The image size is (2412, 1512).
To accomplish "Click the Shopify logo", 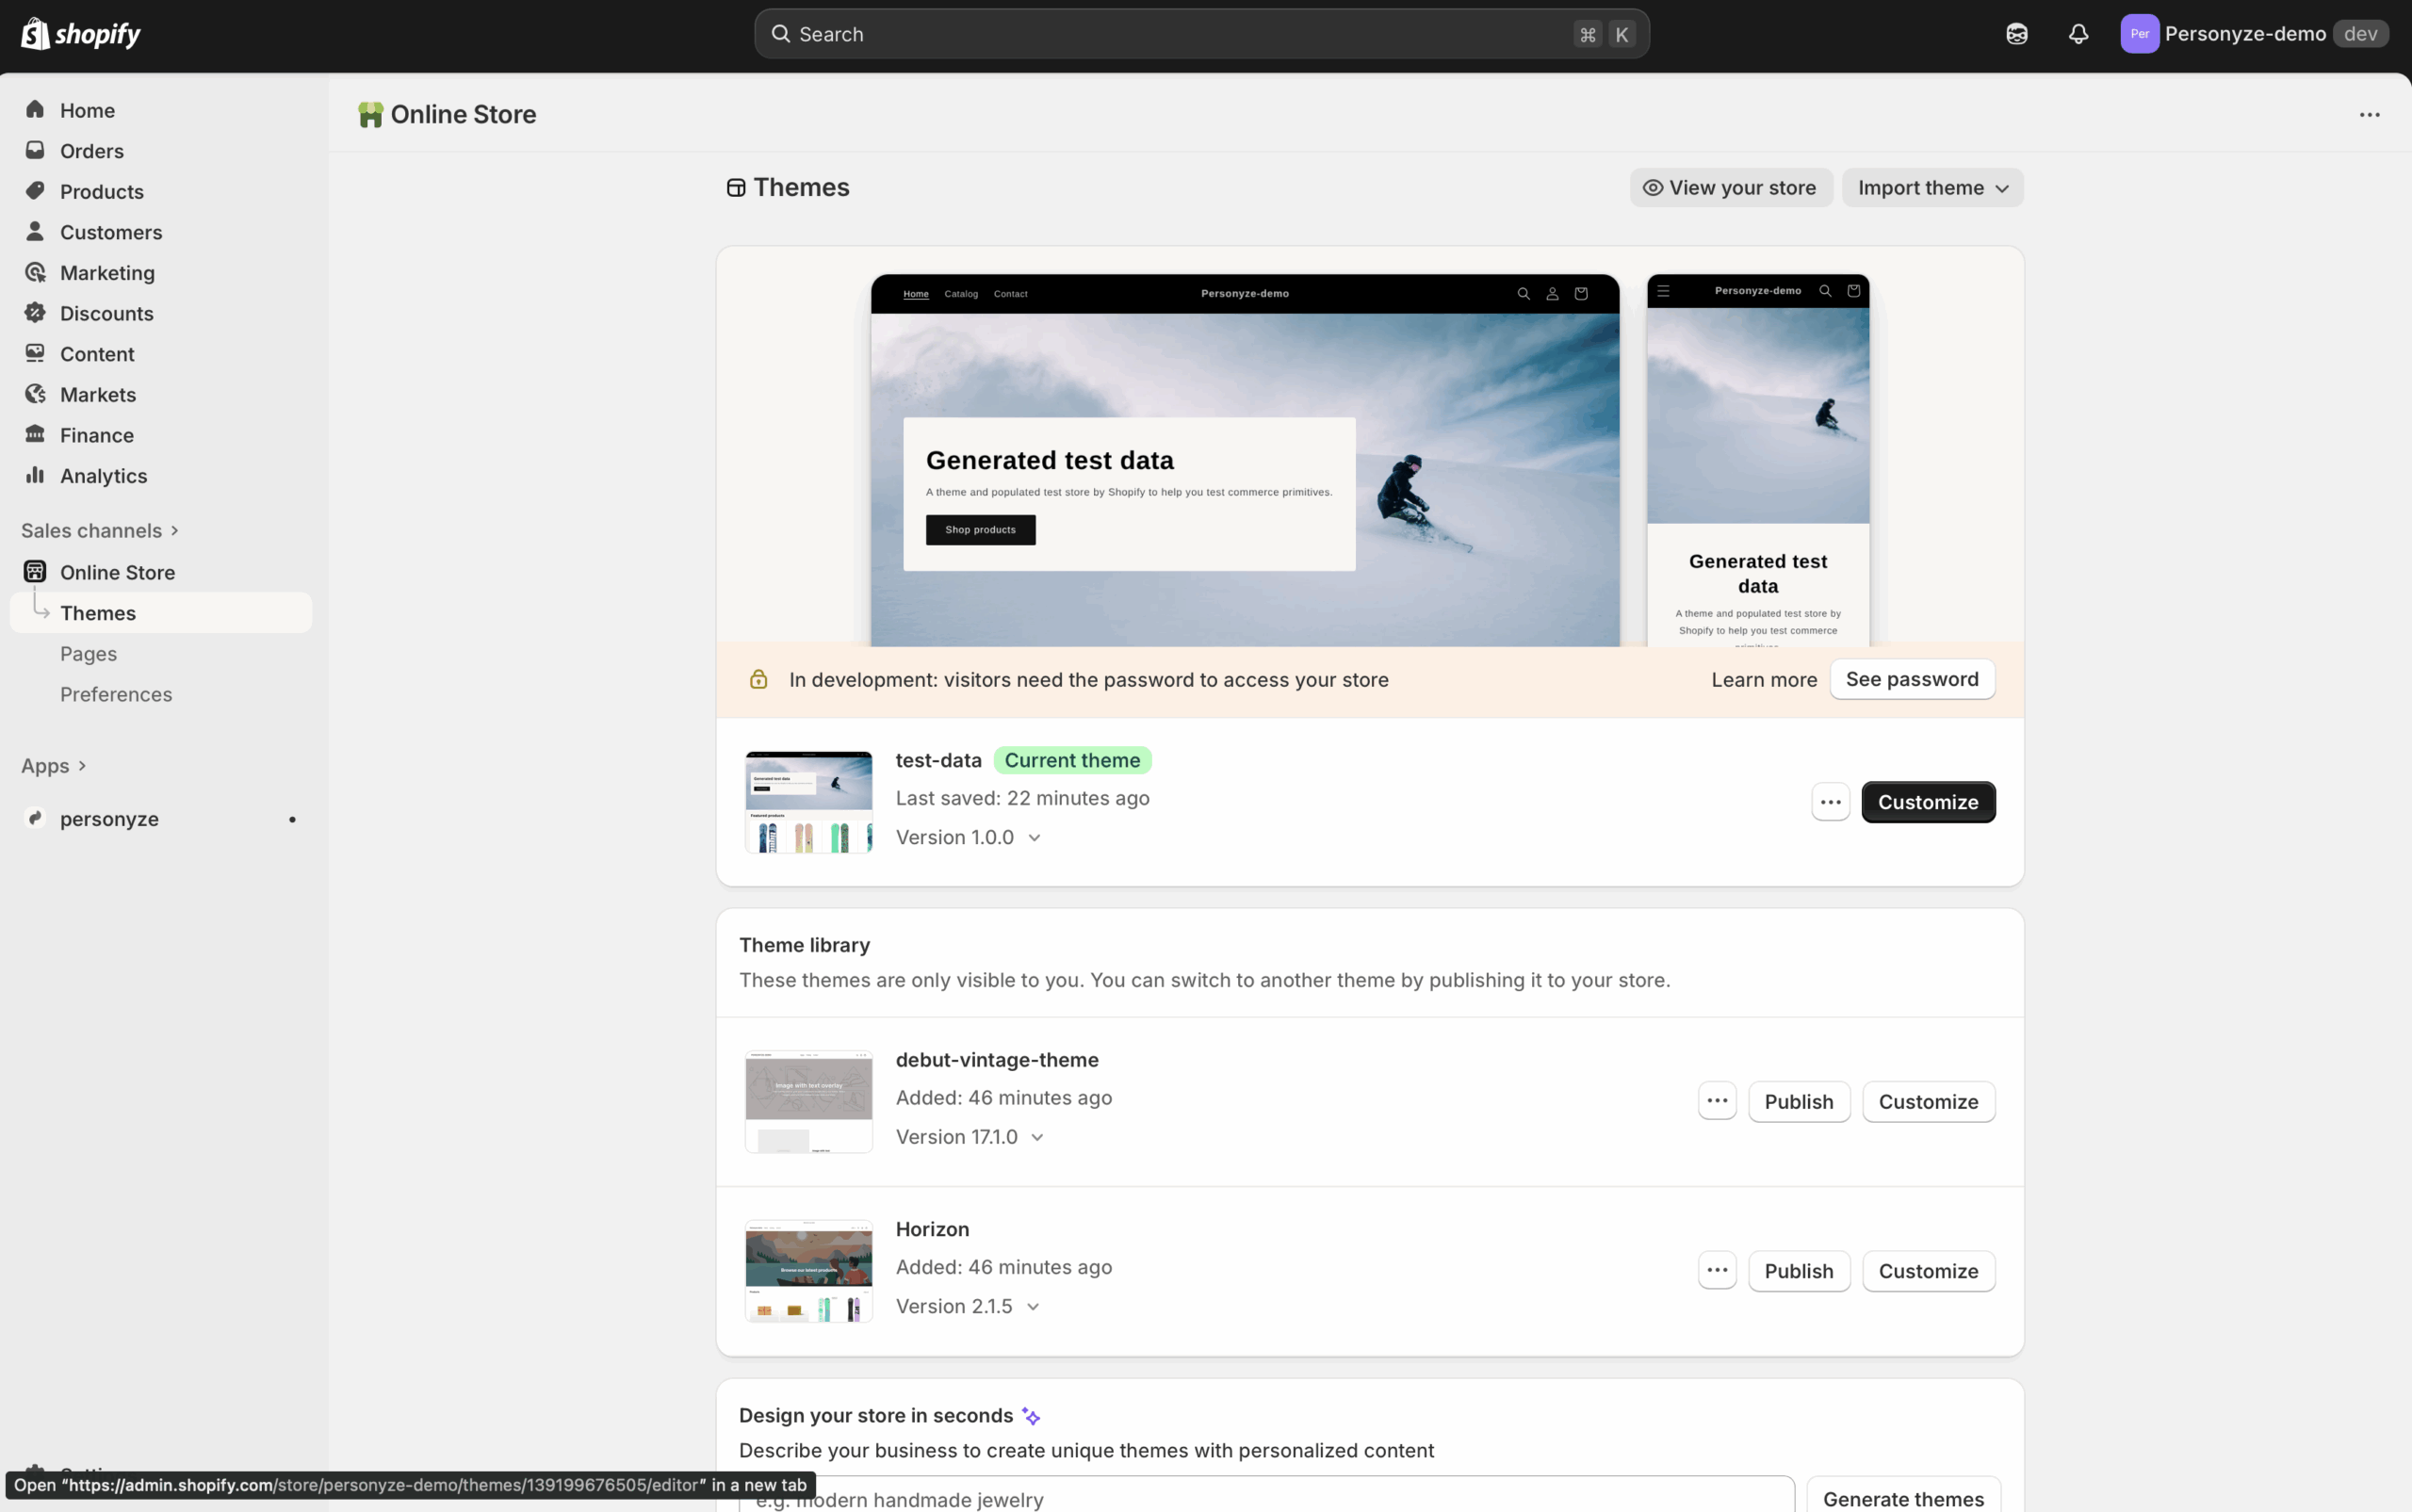I will pyautogui.click(x=81, y=34).
